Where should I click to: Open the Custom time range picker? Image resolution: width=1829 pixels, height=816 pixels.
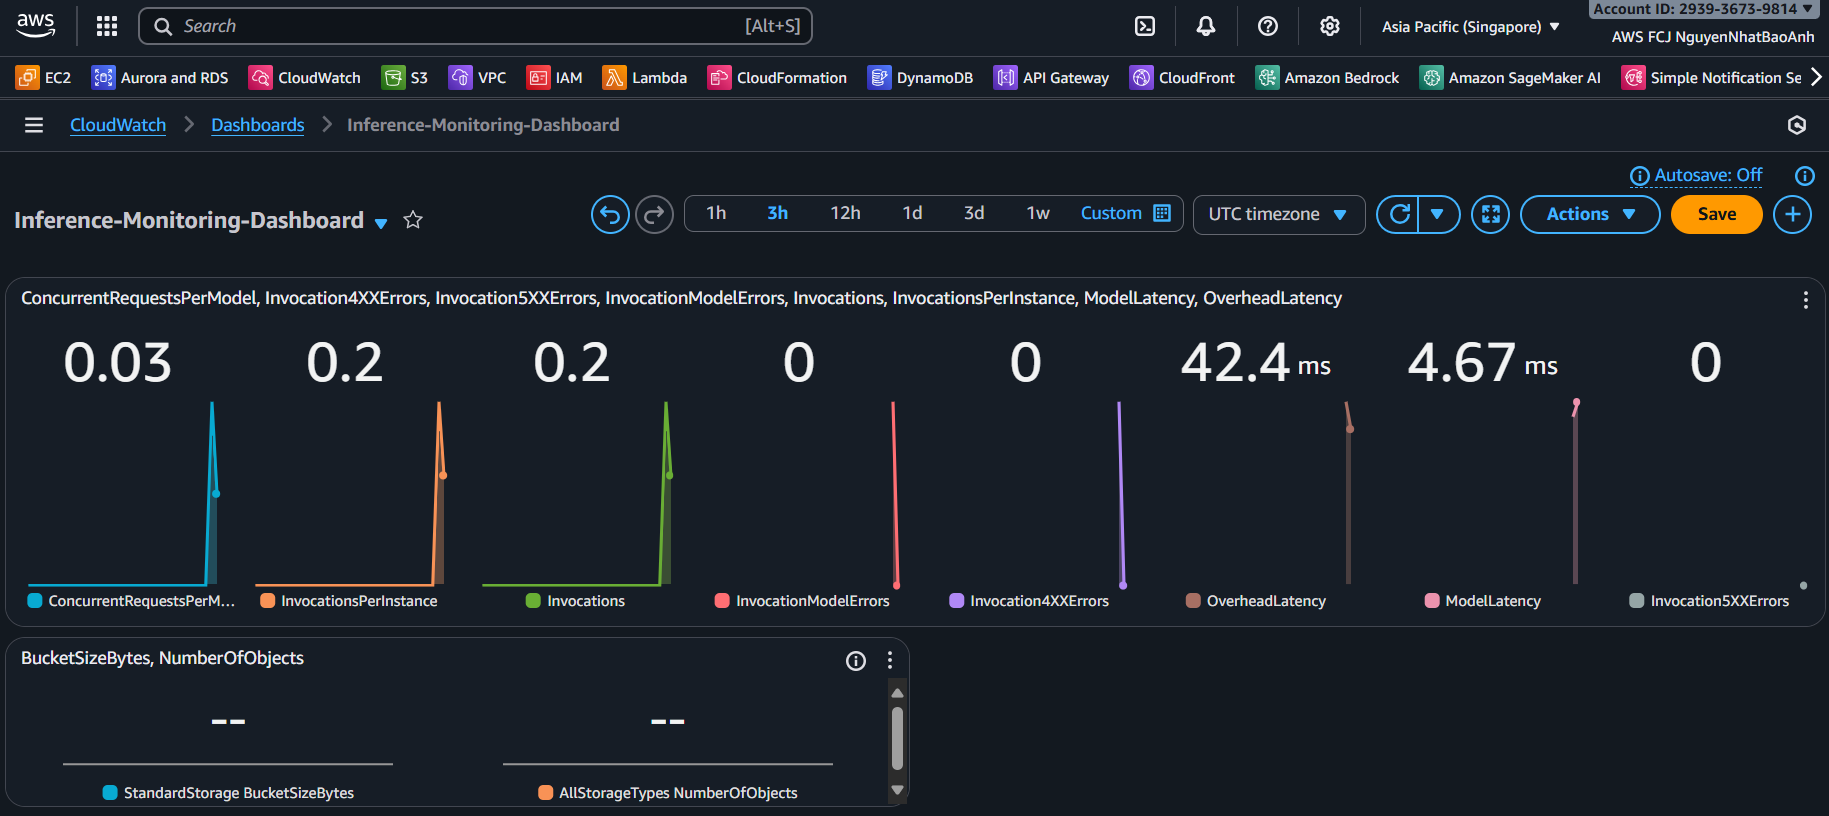click(x=1125, y=213)
